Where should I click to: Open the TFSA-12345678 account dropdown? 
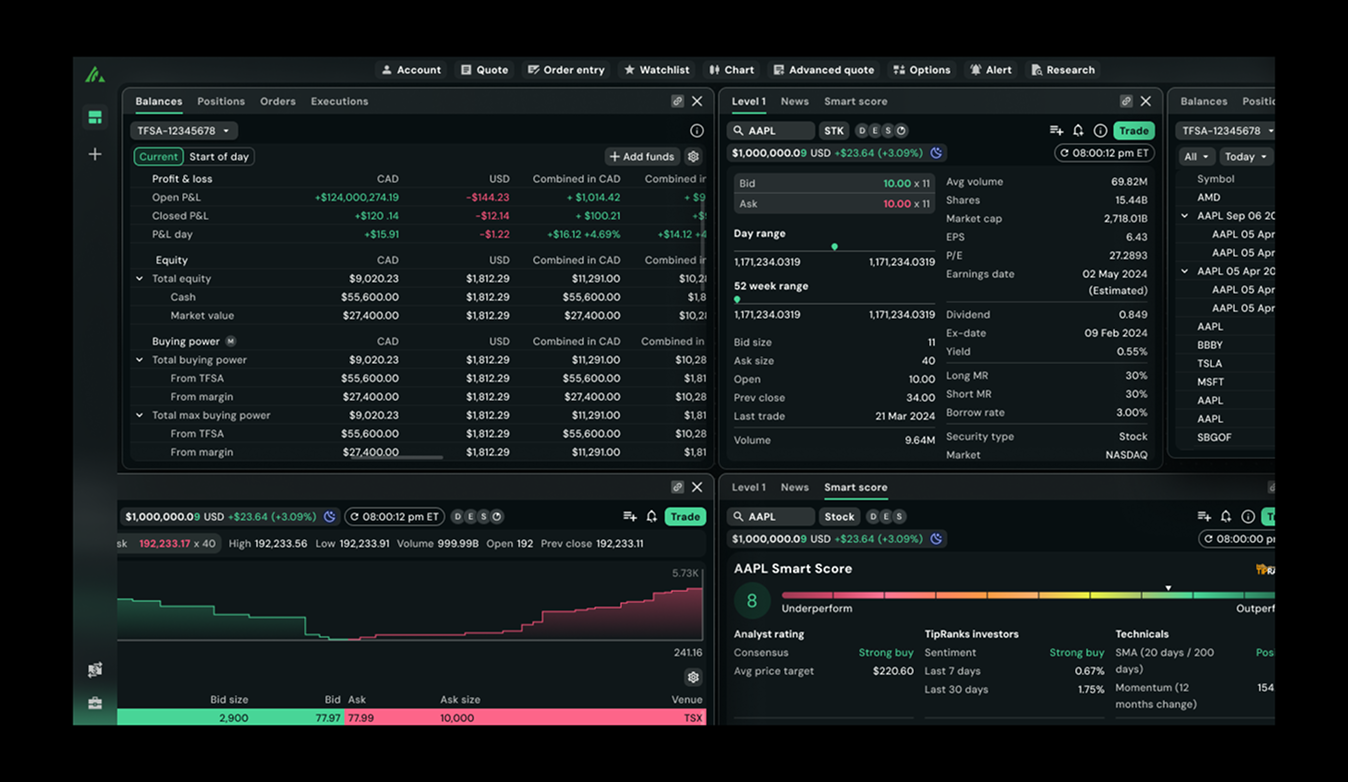pyautogui.click(x=183, y=130)
